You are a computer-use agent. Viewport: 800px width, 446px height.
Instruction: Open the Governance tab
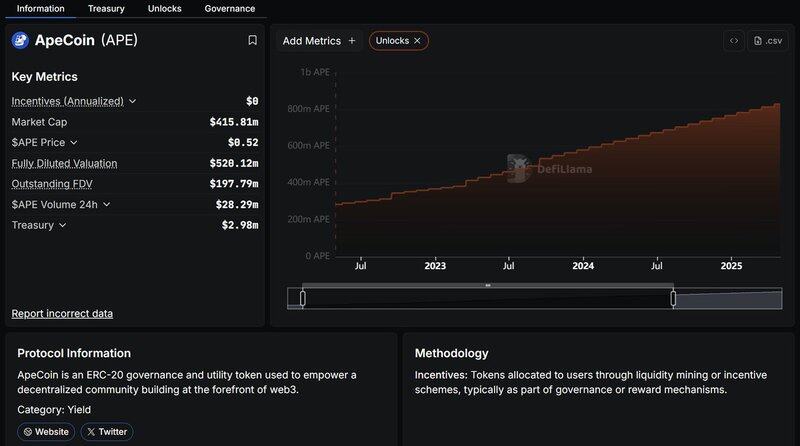pos(230,9)
